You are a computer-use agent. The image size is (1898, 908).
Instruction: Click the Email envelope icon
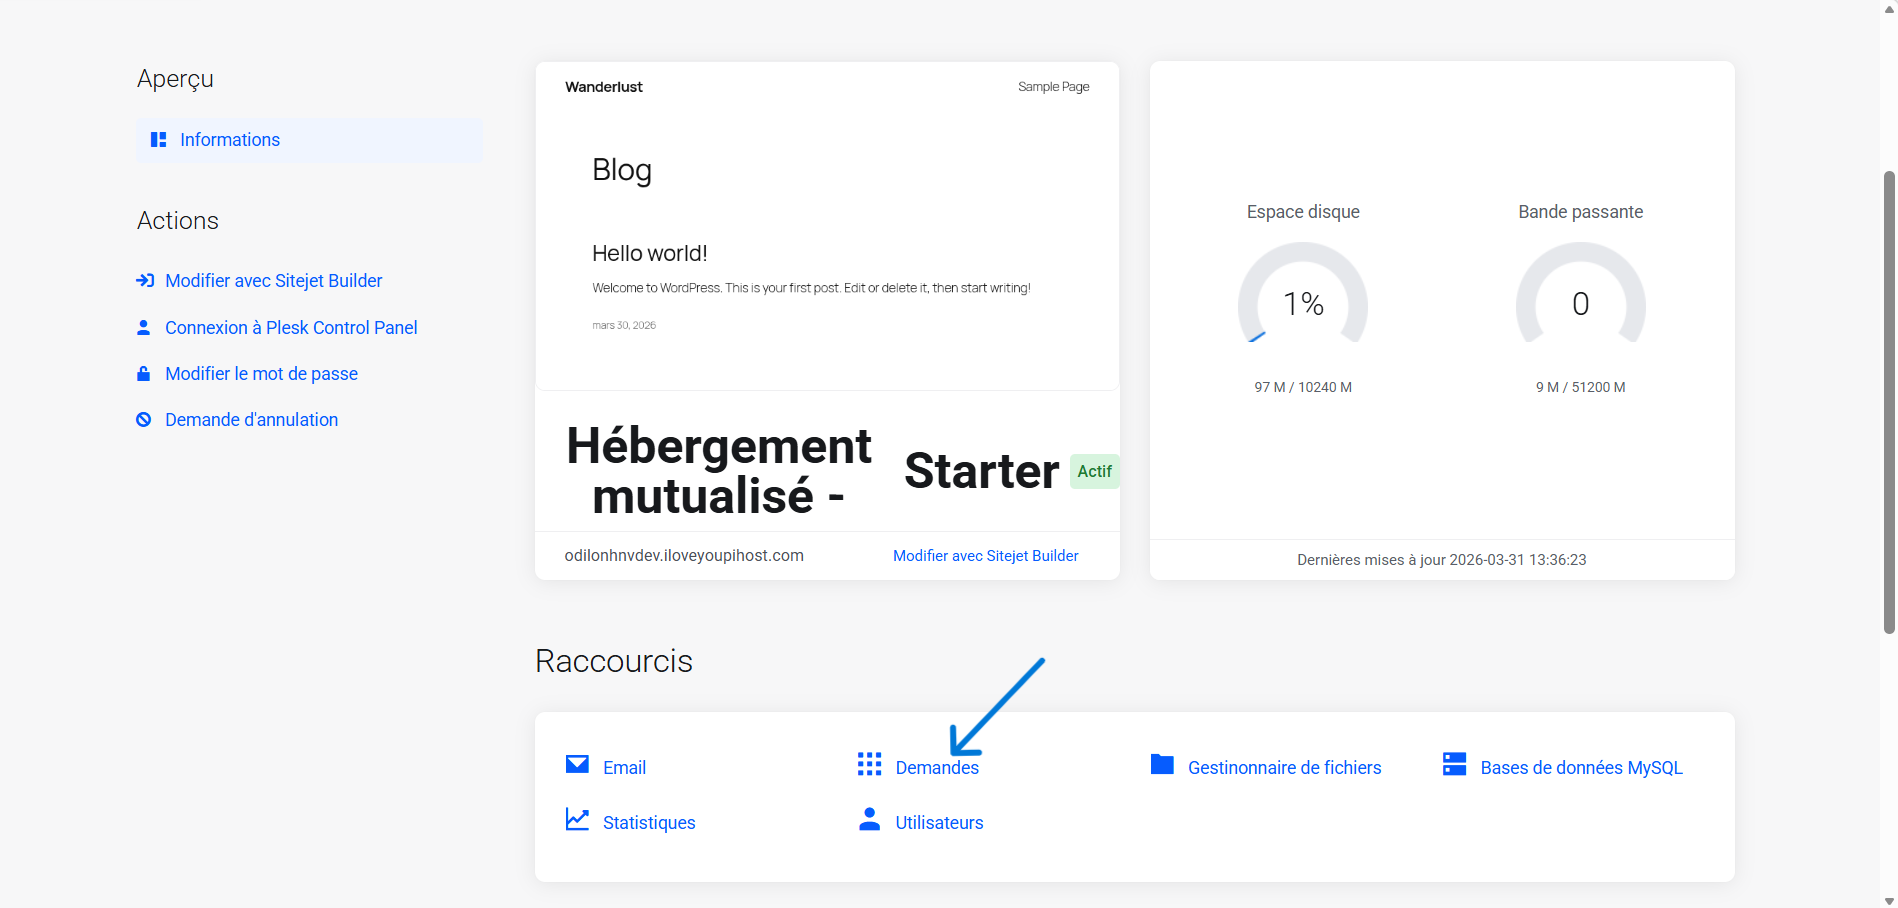(577, 765)
